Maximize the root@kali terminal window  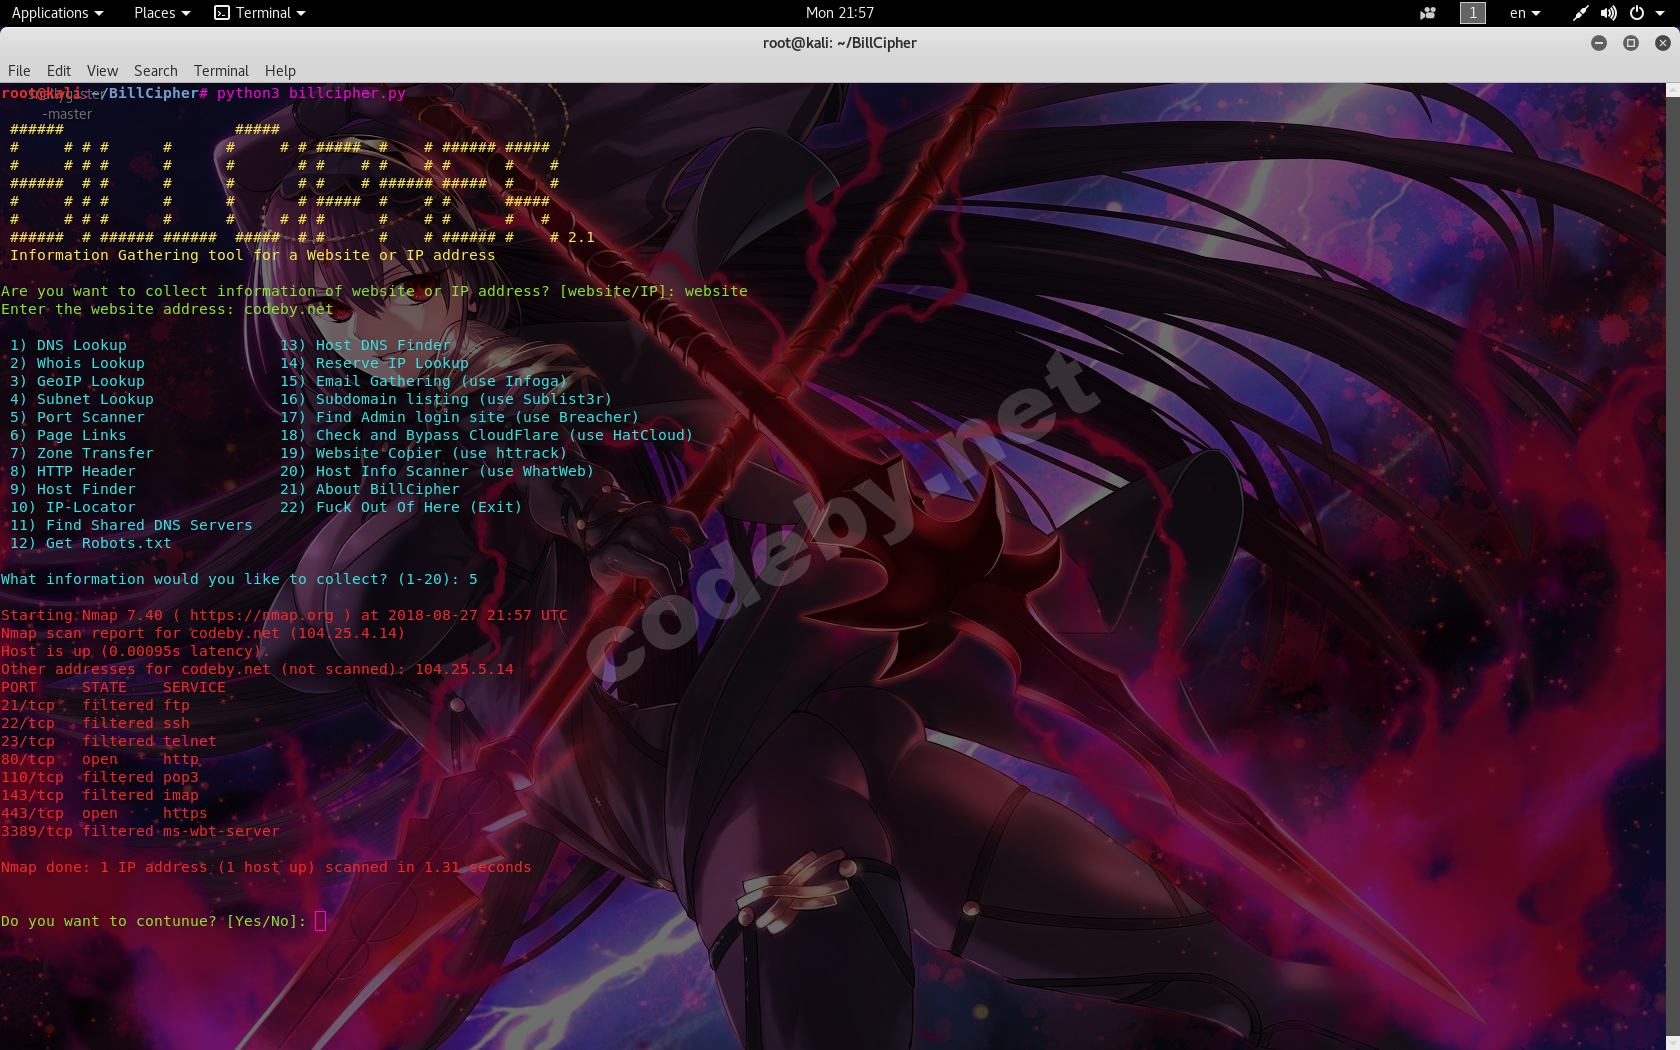point(1631,43)
